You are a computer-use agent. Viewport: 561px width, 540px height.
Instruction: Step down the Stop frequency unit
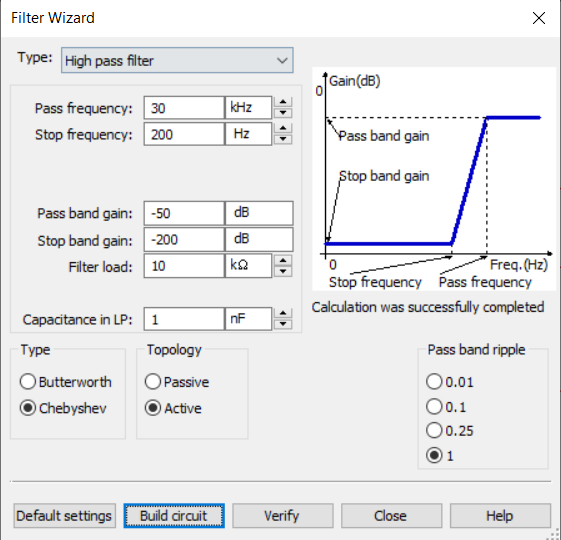[x=283, y=139]
